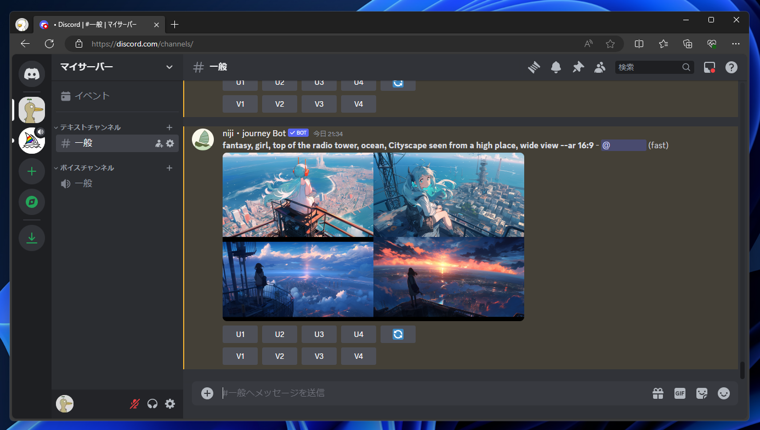Edit 一般 text channel settings gear
Viewport: 760px width, 430px height.
(x=170, y=143)
